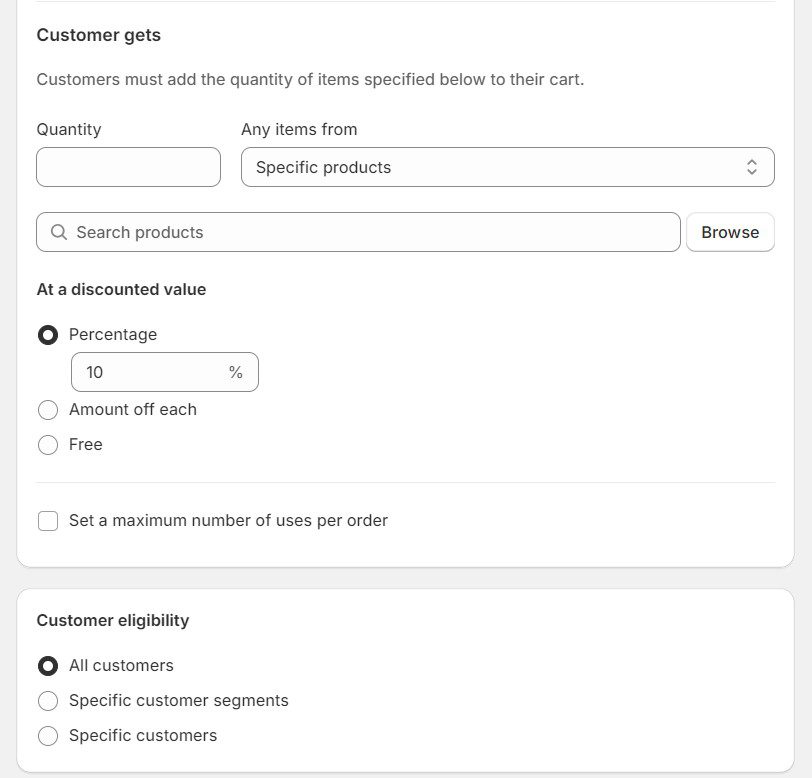The image size is (812, 778).
Task: Focus the Quantity input field
Action: click(x=128, y=167)
